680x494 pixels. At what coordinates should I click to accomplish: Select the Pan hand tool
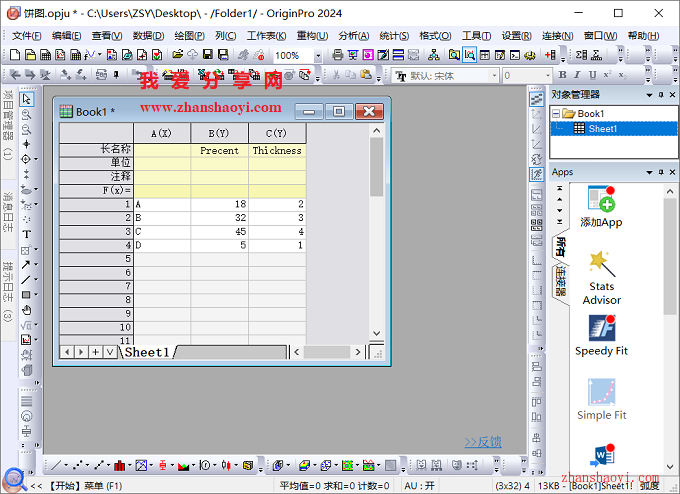coord(26,310)
